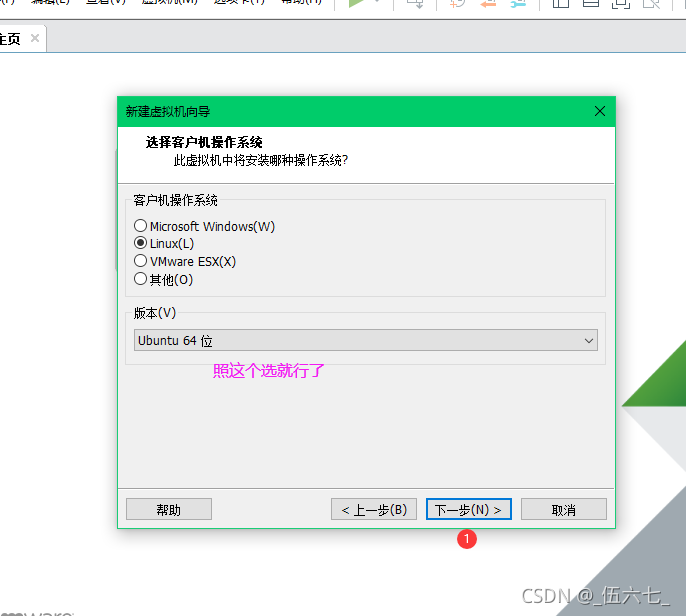
Task: Go back with the < 上一步(B) button
Action: pos(374,509)
